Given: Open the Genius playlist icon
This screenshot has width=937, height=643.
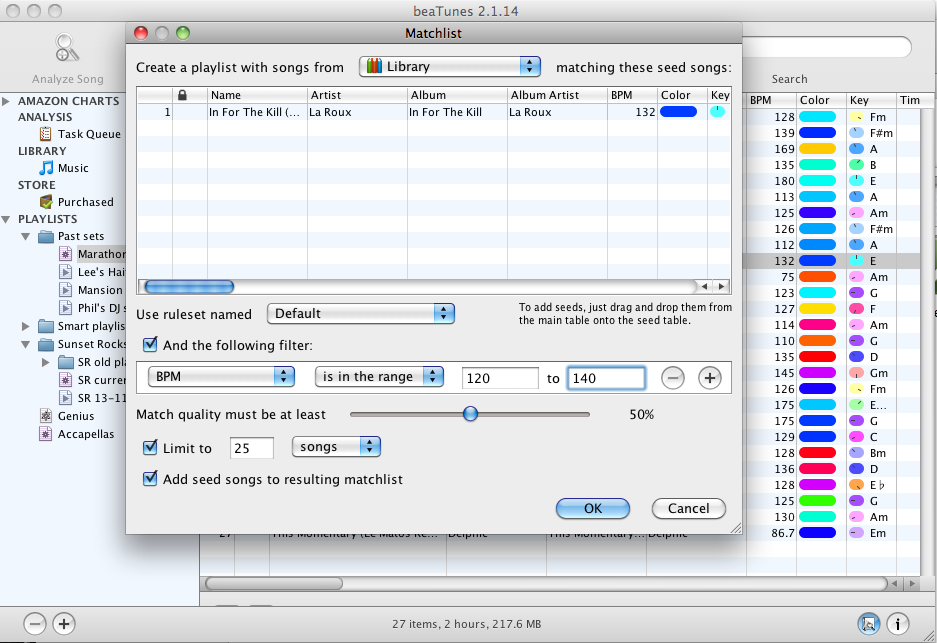Looking at the screenshot, I should [45, 416].
